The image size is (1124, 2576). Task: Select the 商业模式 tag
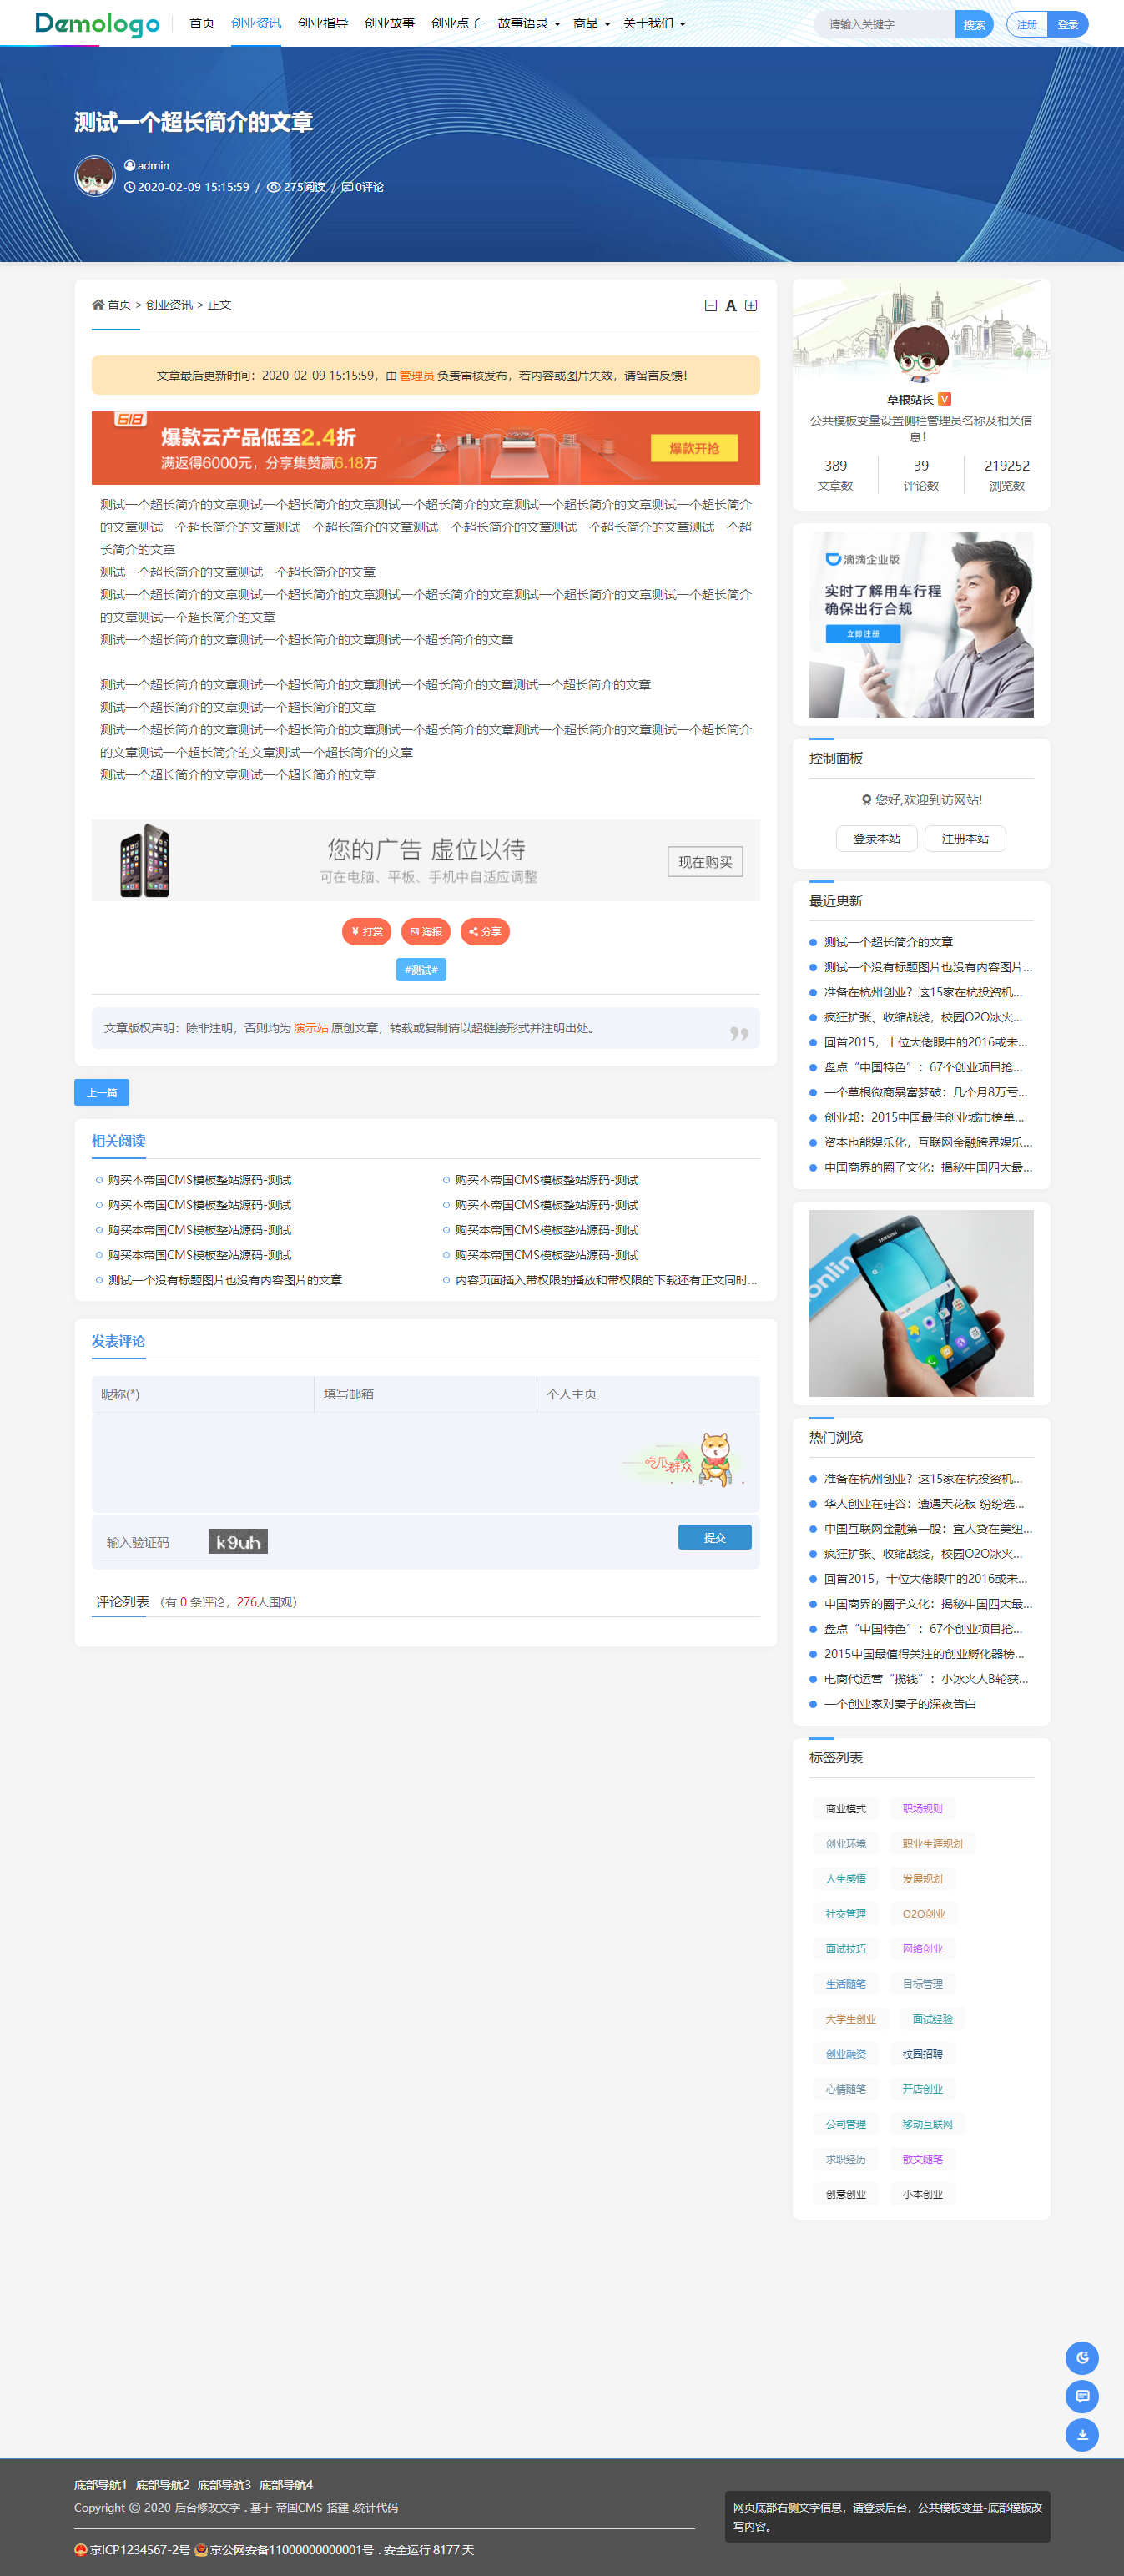846,1808
